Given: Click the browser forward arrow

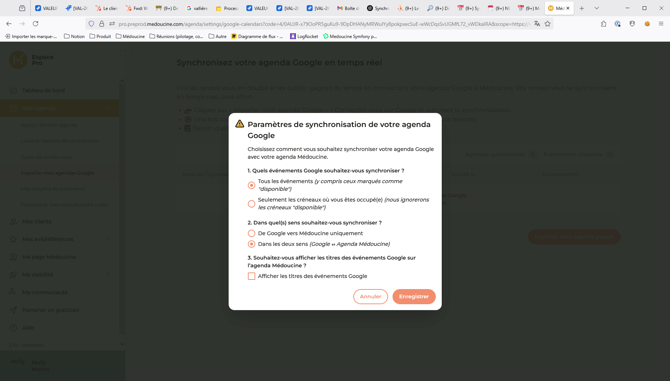Looking at the screenshot, I should (x=22, y=24).
